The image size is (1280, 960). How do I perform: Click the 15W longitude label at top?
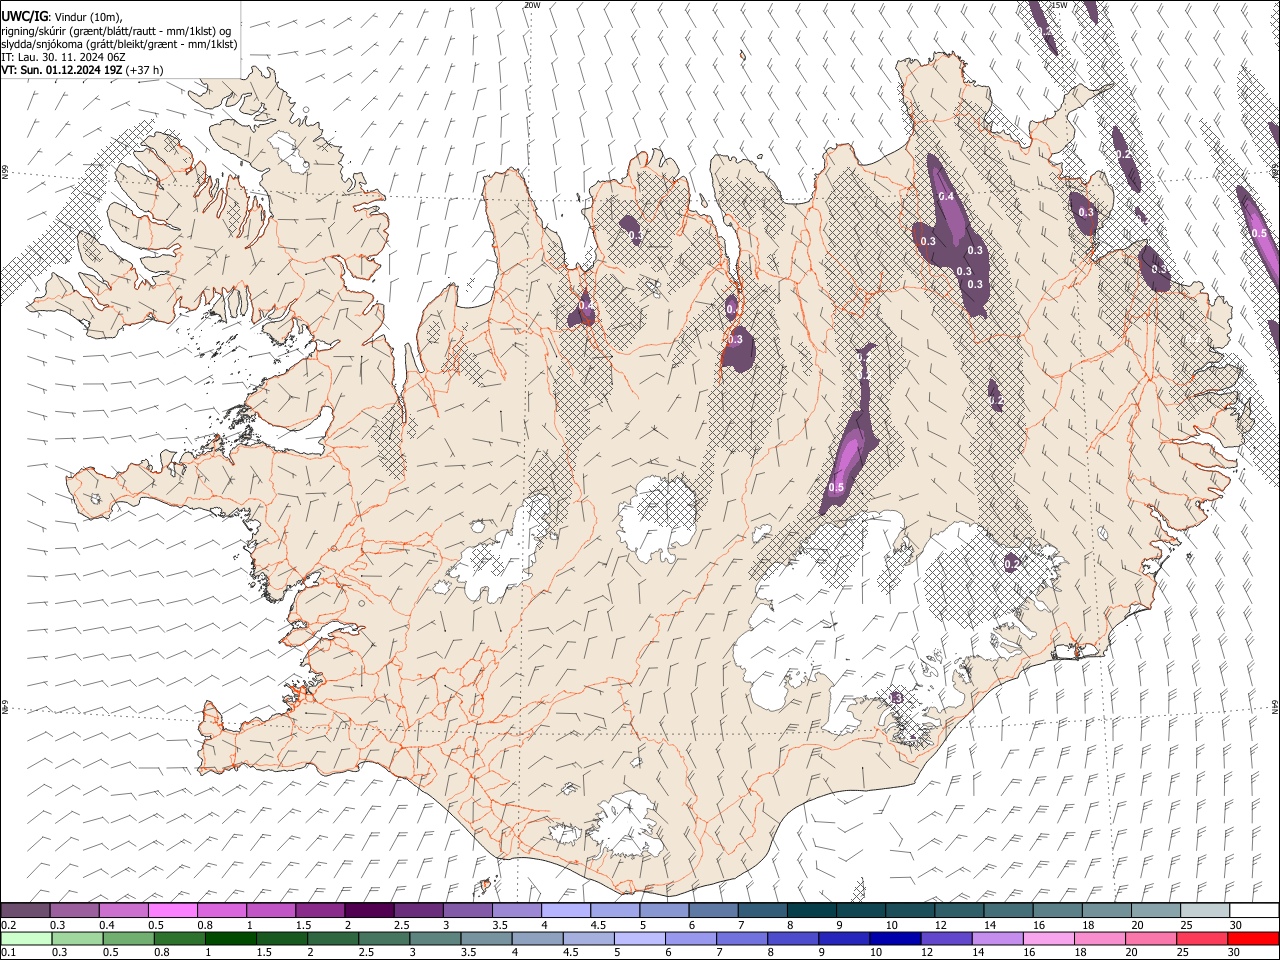pyautogui.click(x=1059, y=5)
